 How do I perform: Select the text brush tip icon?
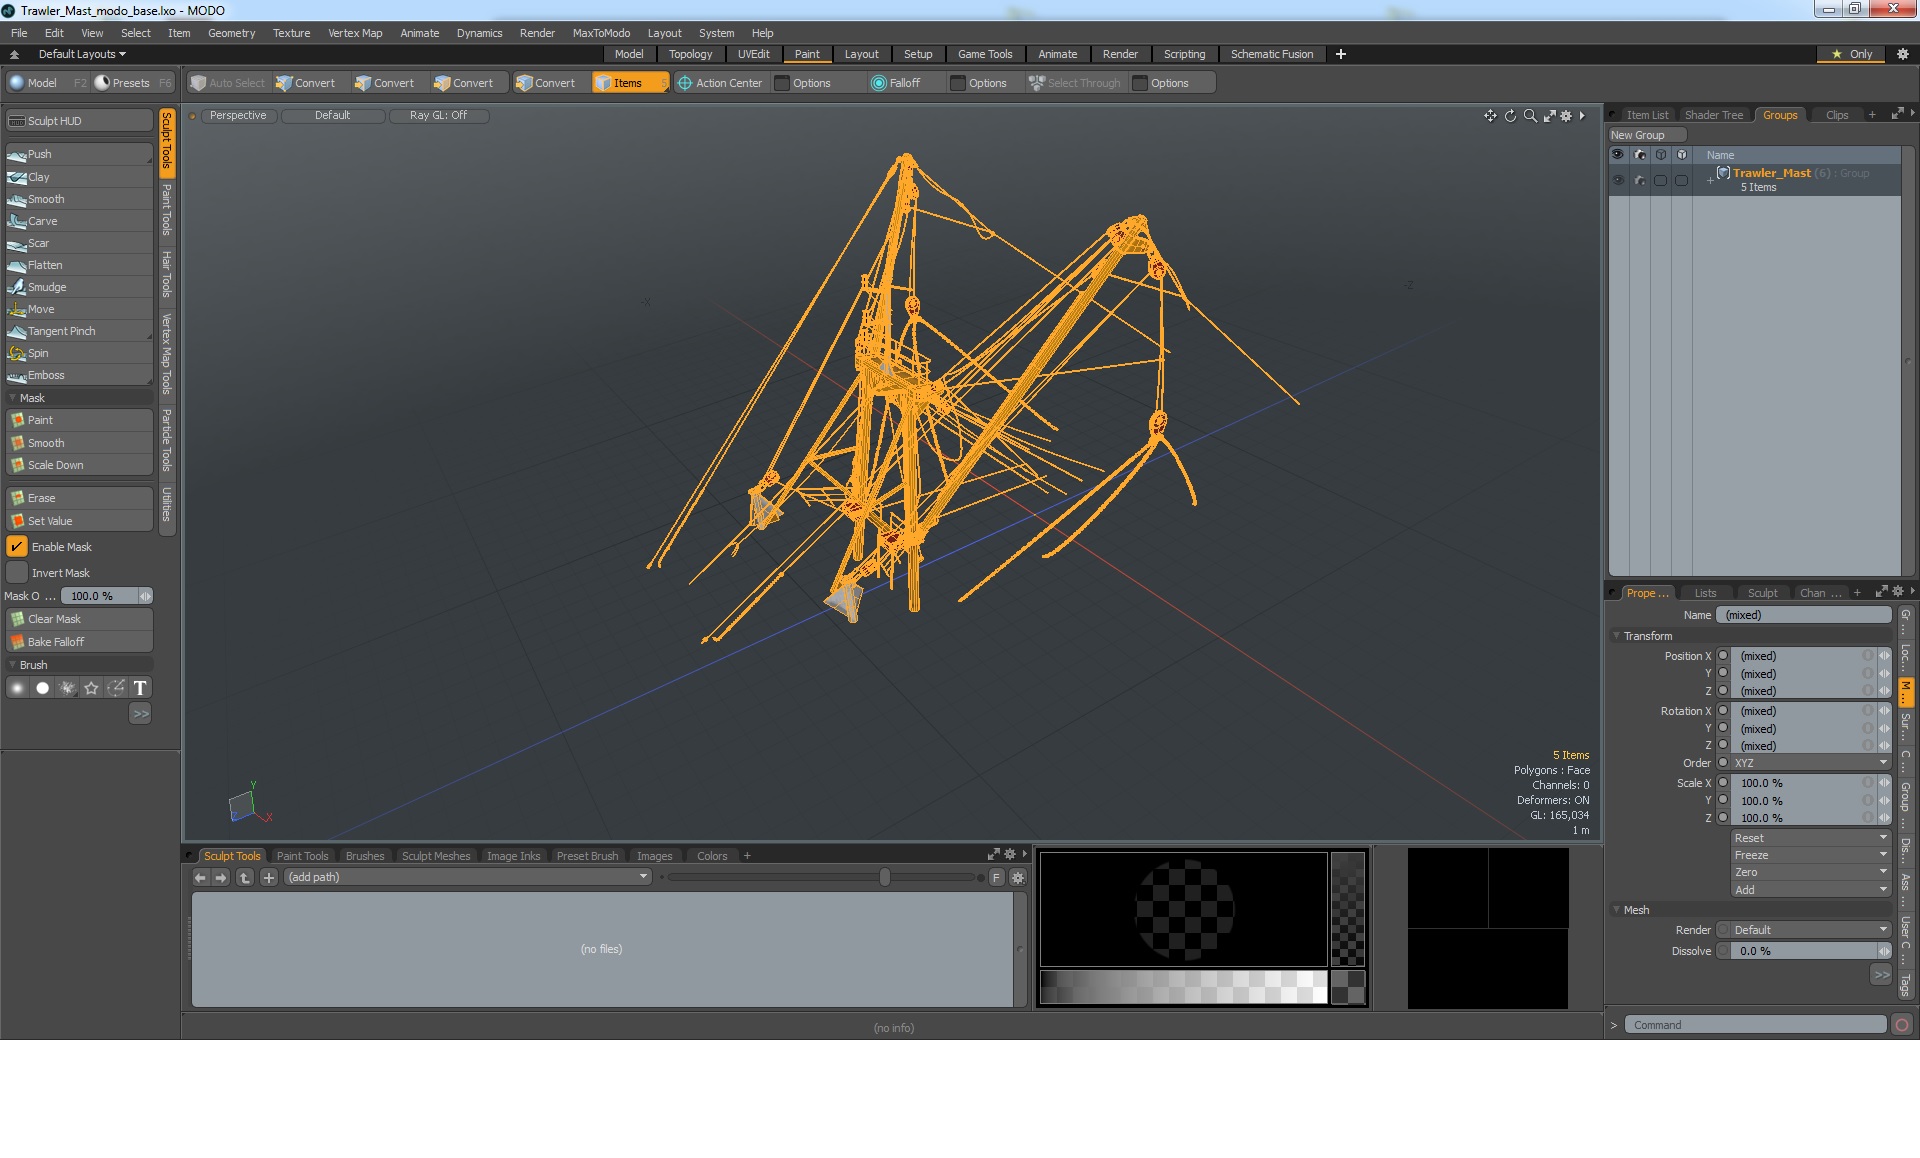click(x=140, y=688)
